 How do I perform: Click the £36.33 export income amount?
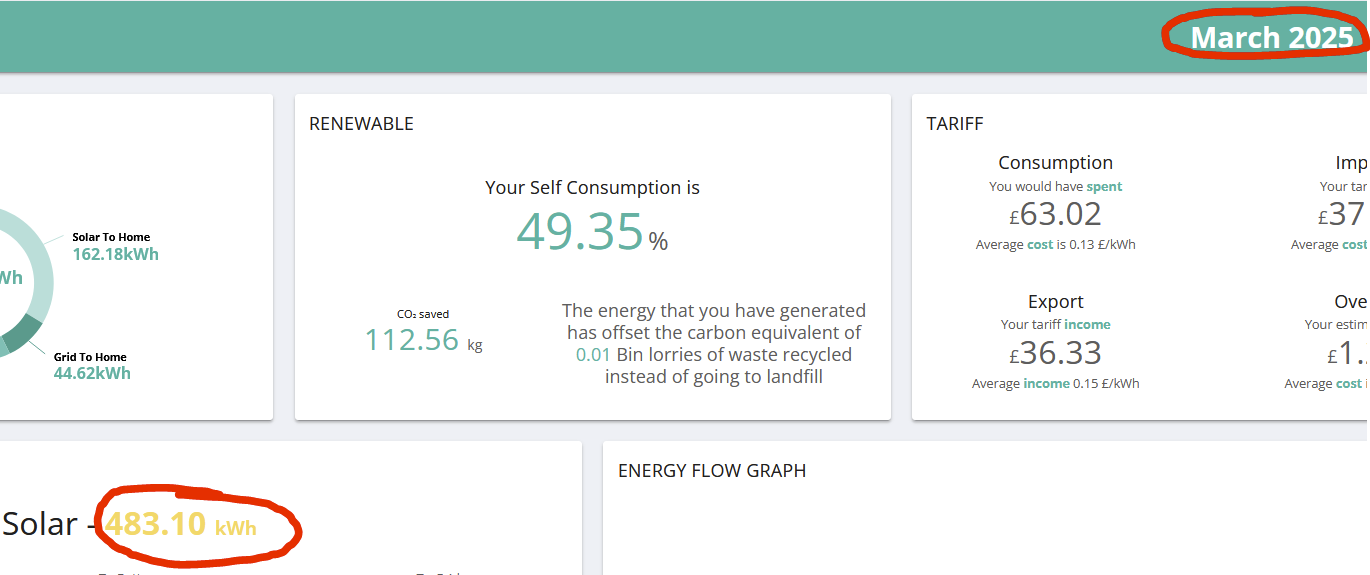(1055, 353)
